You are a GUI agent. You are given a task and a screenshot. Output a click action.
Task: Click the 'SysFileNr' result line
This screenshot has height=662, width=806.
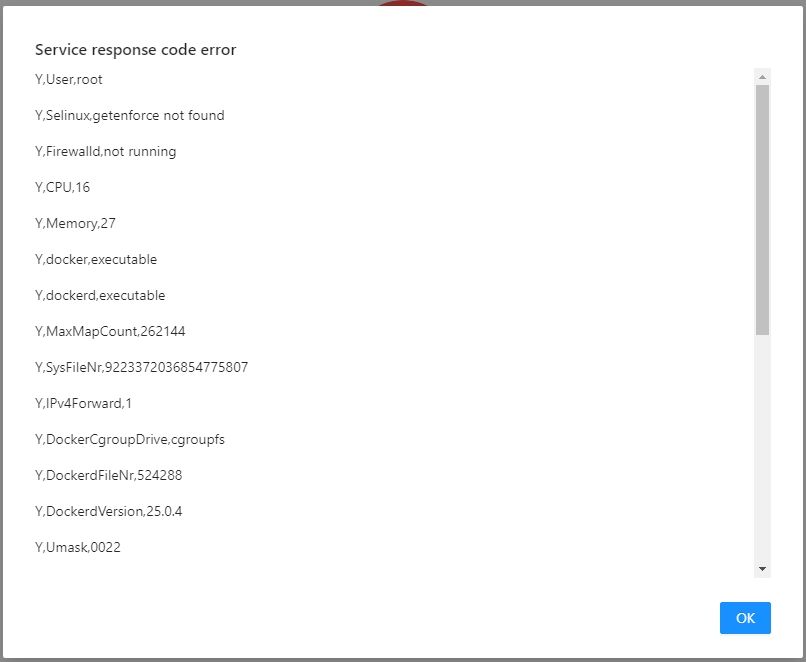tap(141, 367)
